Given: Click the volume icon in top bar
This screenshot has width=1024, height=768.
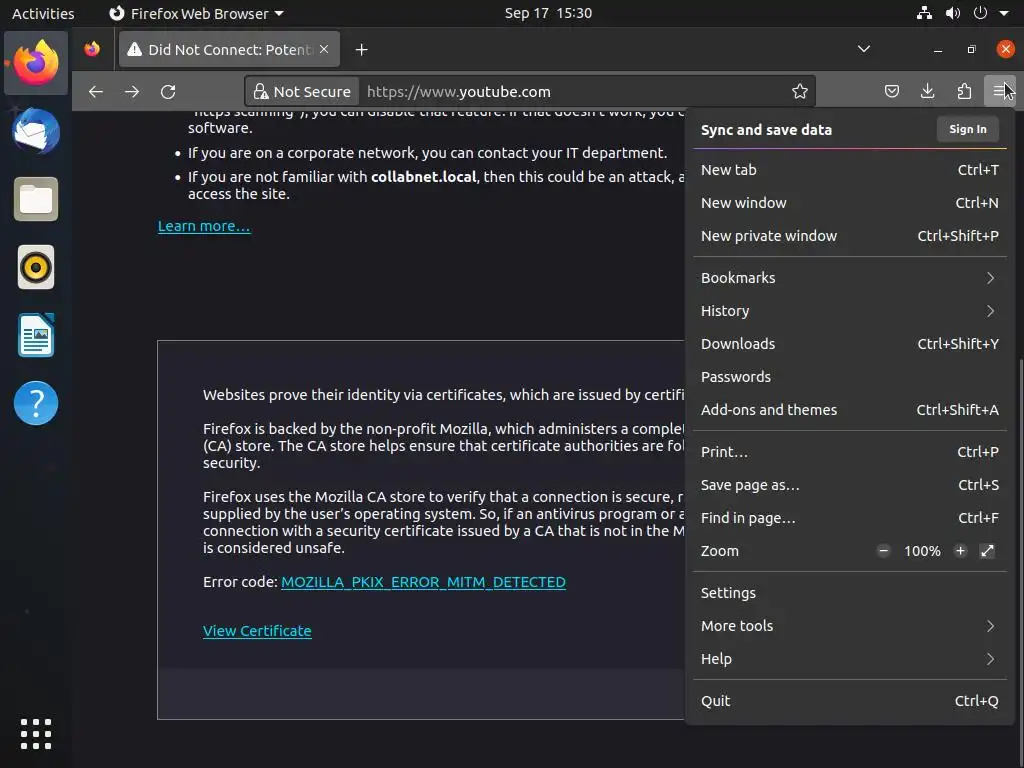Looking at the screenshot, I should click(x=953, y=13).
